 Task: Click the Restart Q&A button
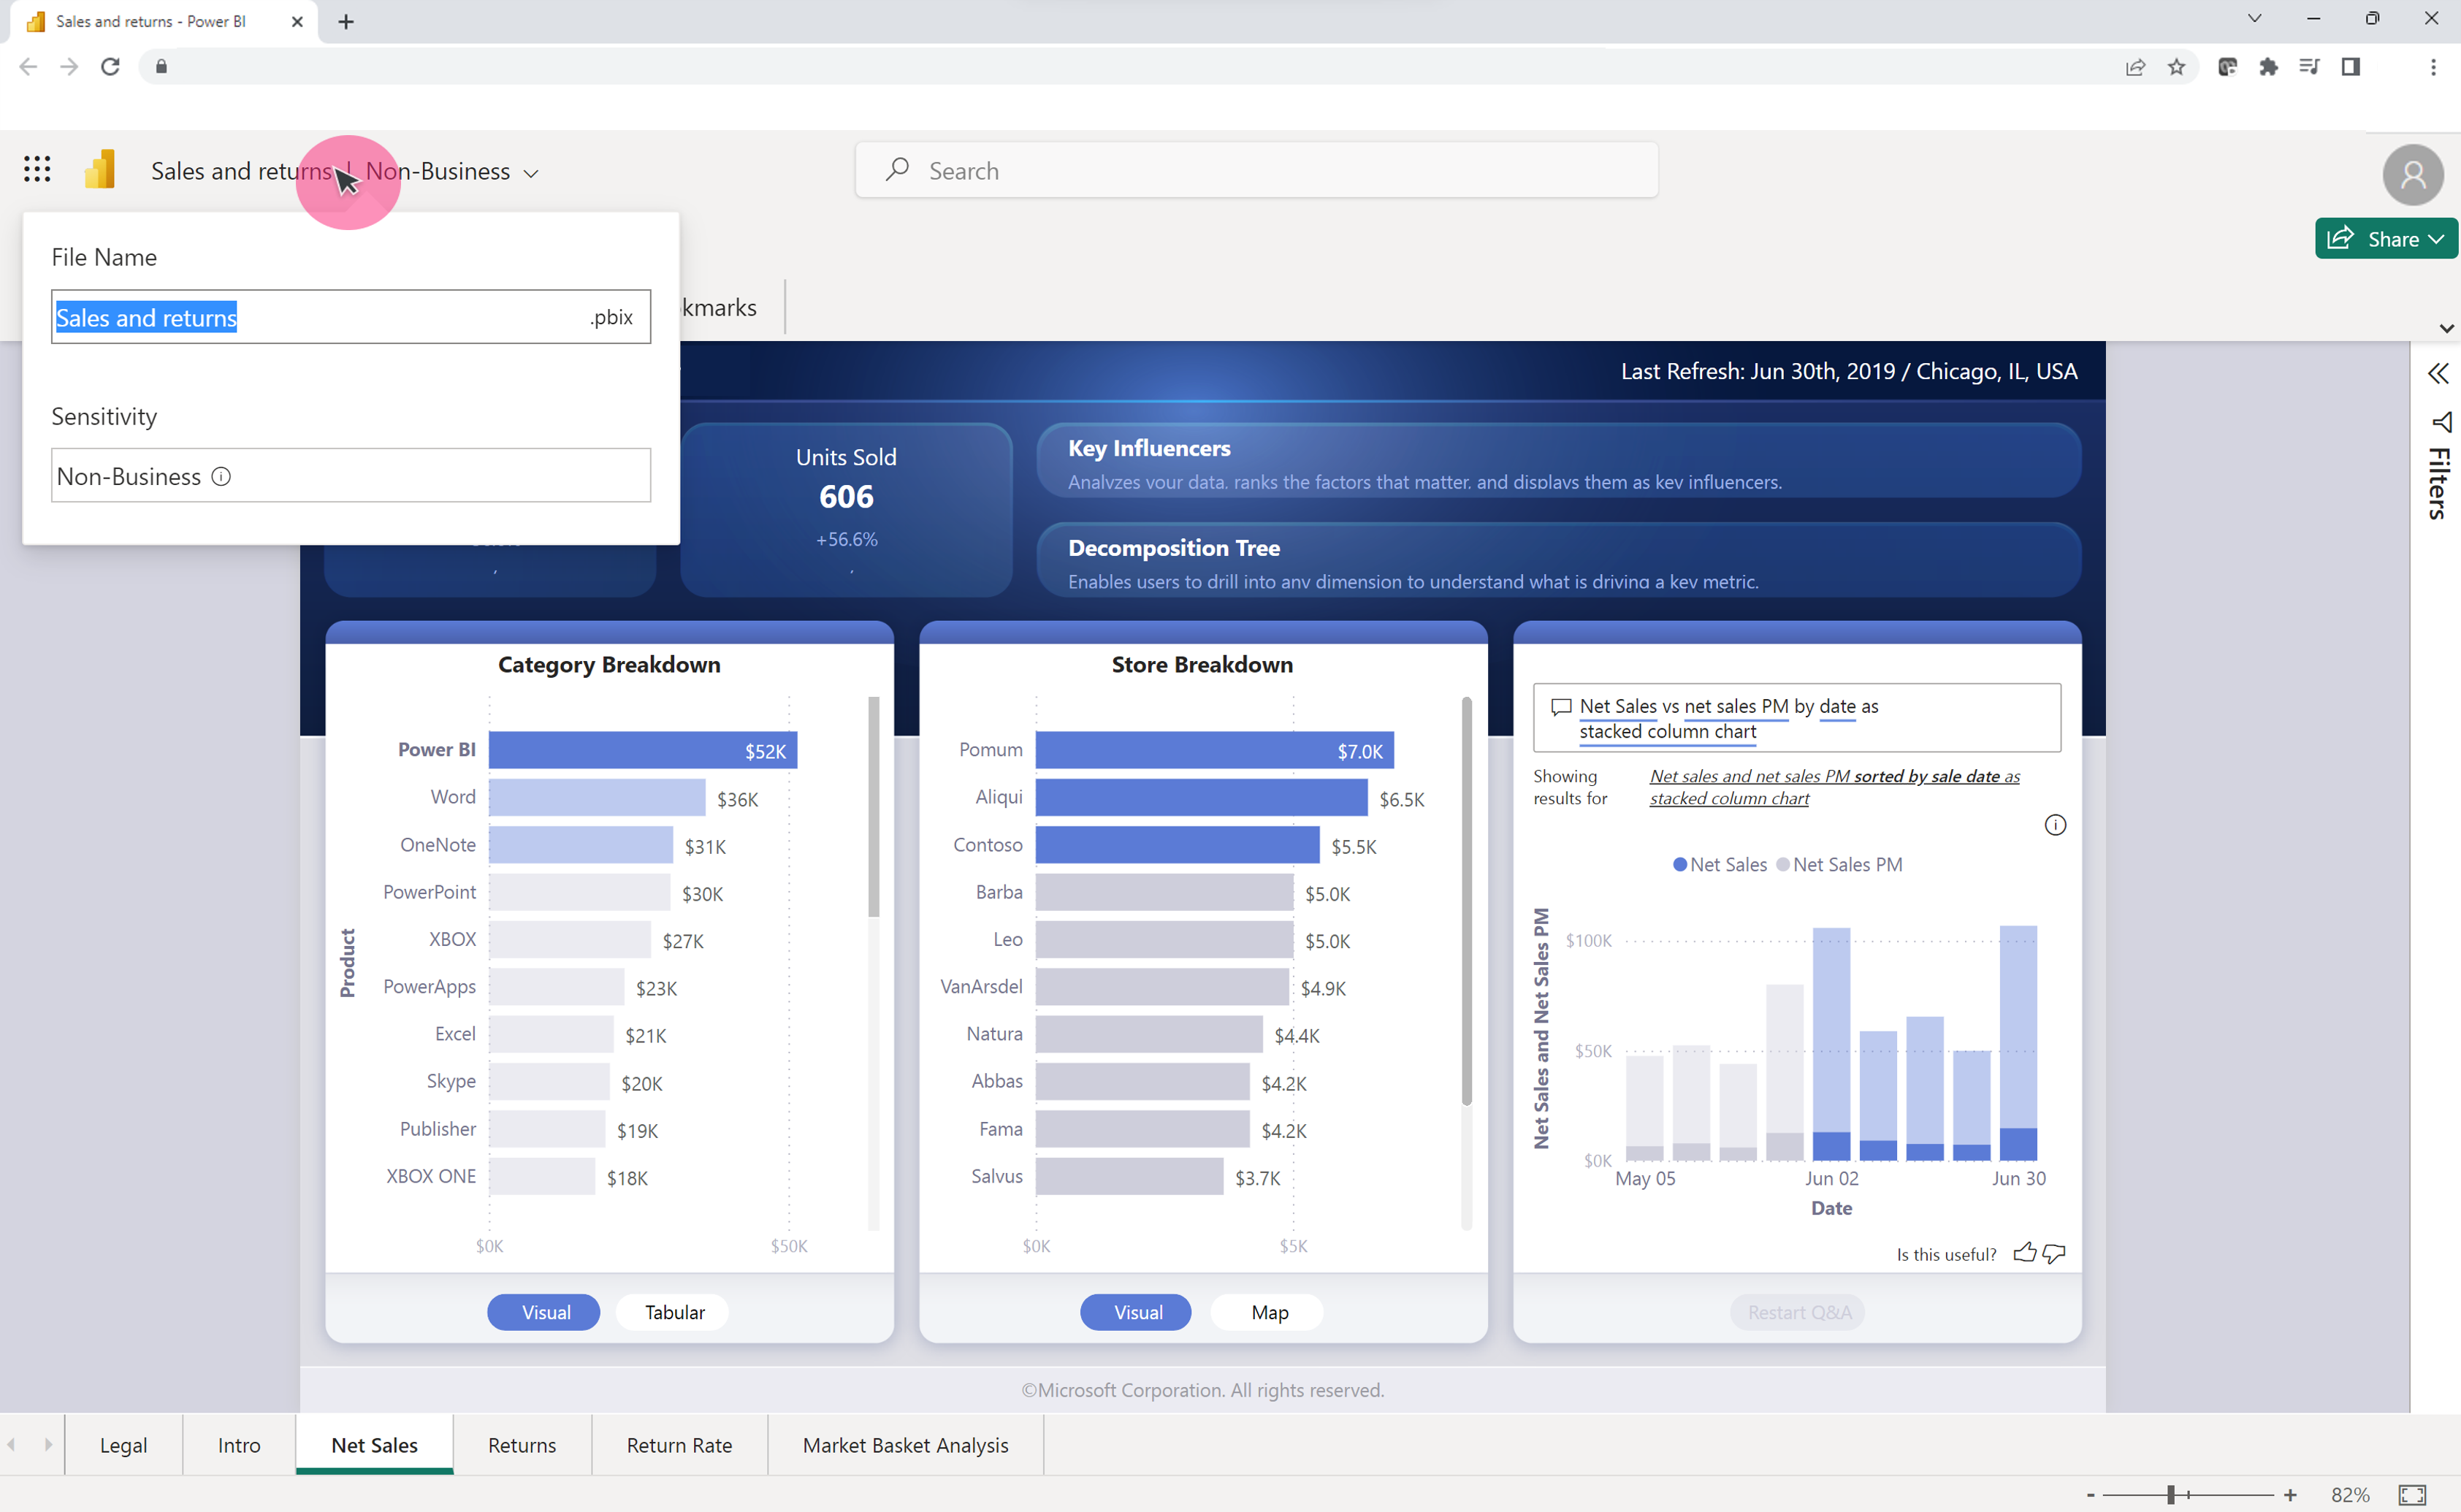point(1798,1312)
